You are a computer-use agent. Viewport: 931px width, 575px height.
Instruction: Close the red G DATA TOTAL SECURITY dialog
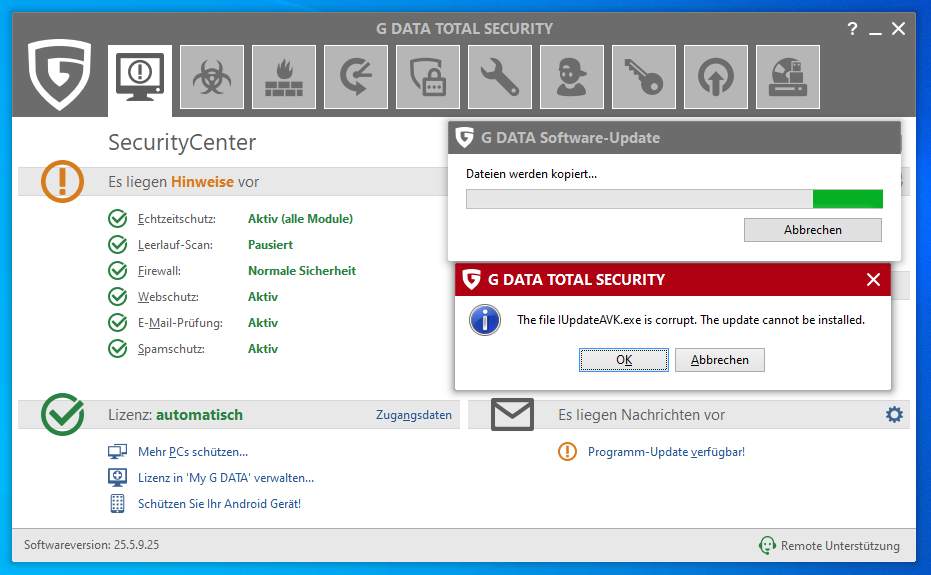tap(873, 280)
